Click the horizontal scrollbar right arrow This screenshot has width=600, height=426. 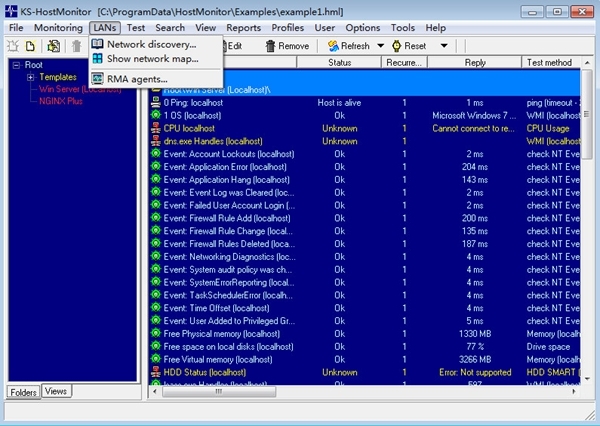[574, 392]
